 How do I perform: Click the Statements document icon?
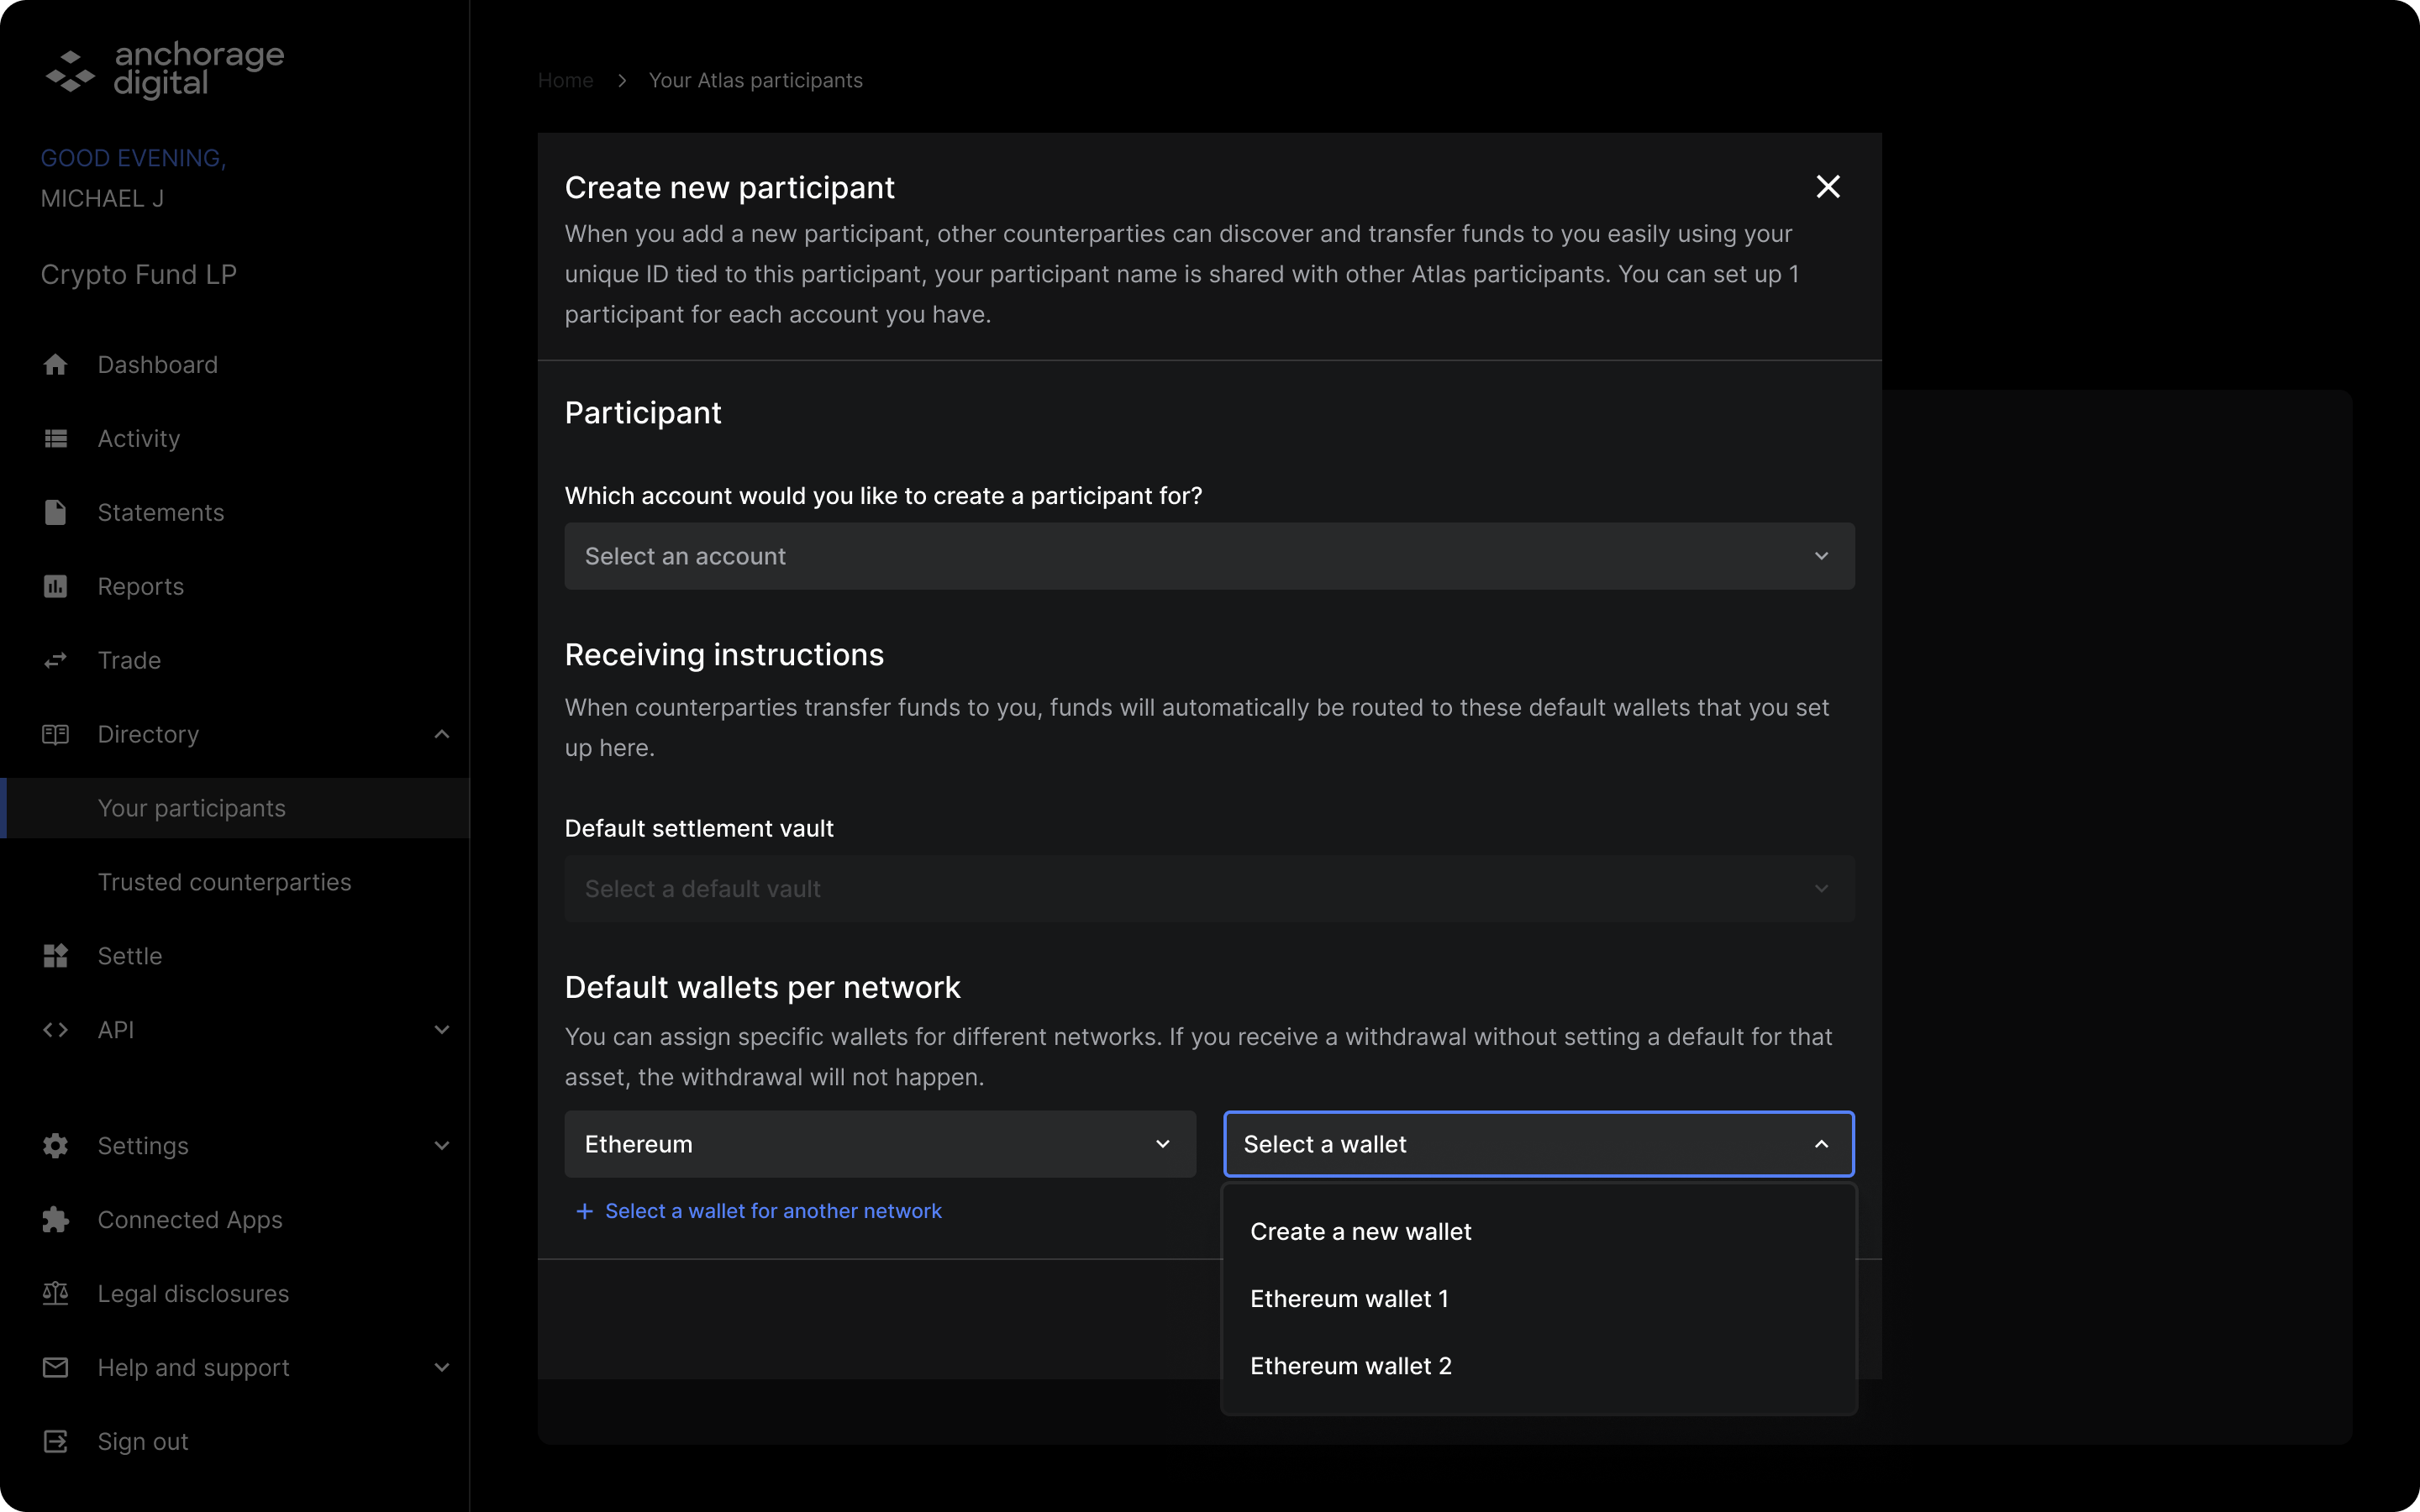[55, 513]
